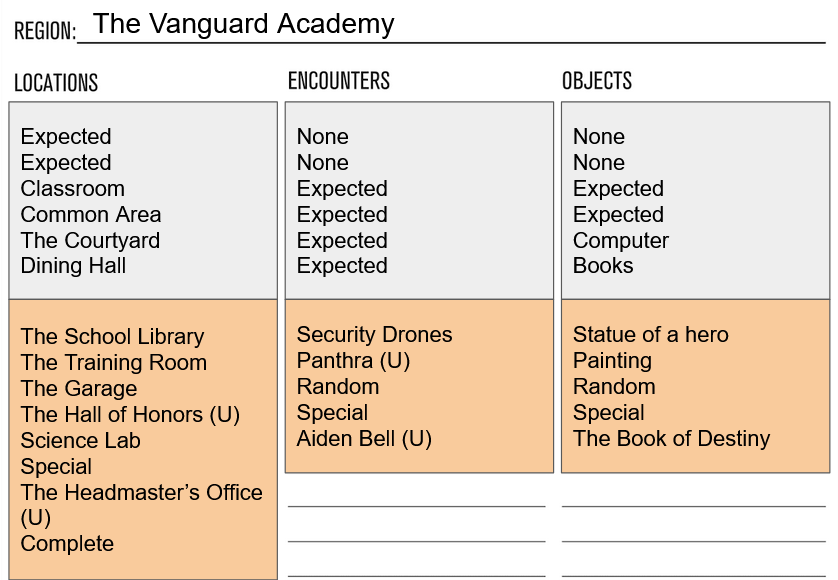Click The School Library entry
This screenshot has height=580, width=838.
pyautogui.click(x=112, y=337)
